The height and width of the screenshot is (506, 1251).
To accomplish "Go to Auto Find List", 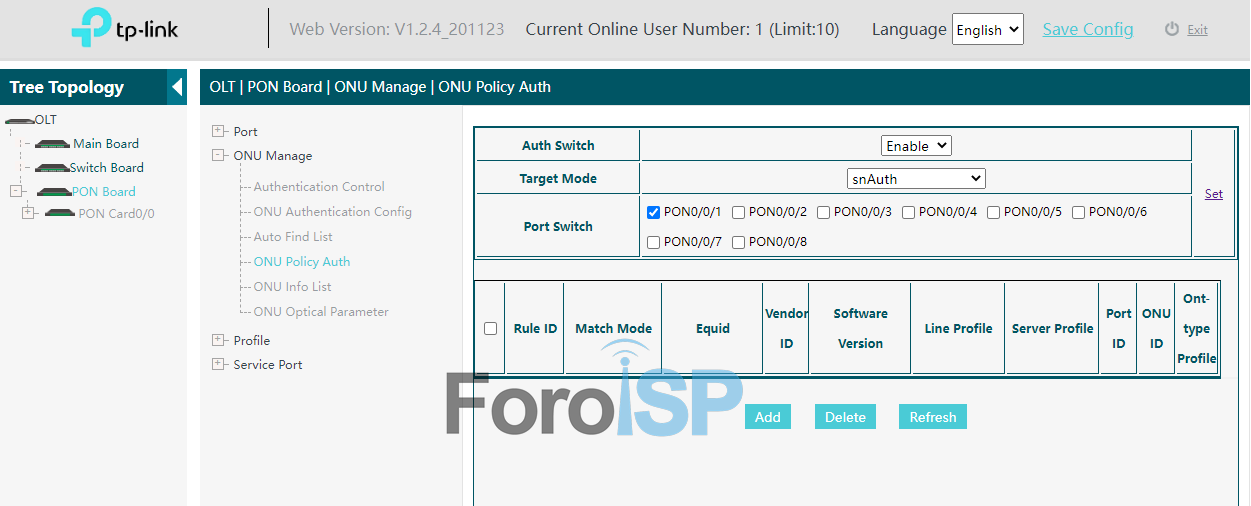I will click(292, 237).
